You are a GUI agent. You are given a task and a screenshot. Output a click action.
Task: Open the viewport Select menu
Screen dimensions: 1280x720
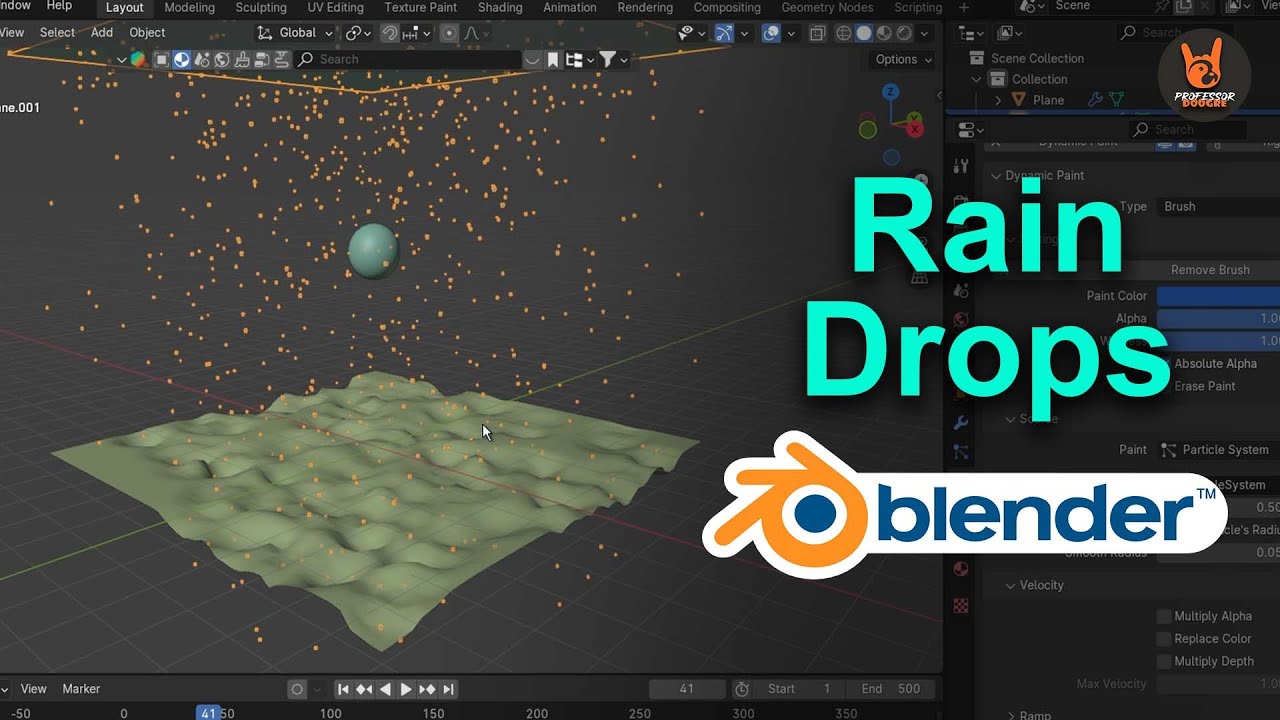tap(57, 32)
